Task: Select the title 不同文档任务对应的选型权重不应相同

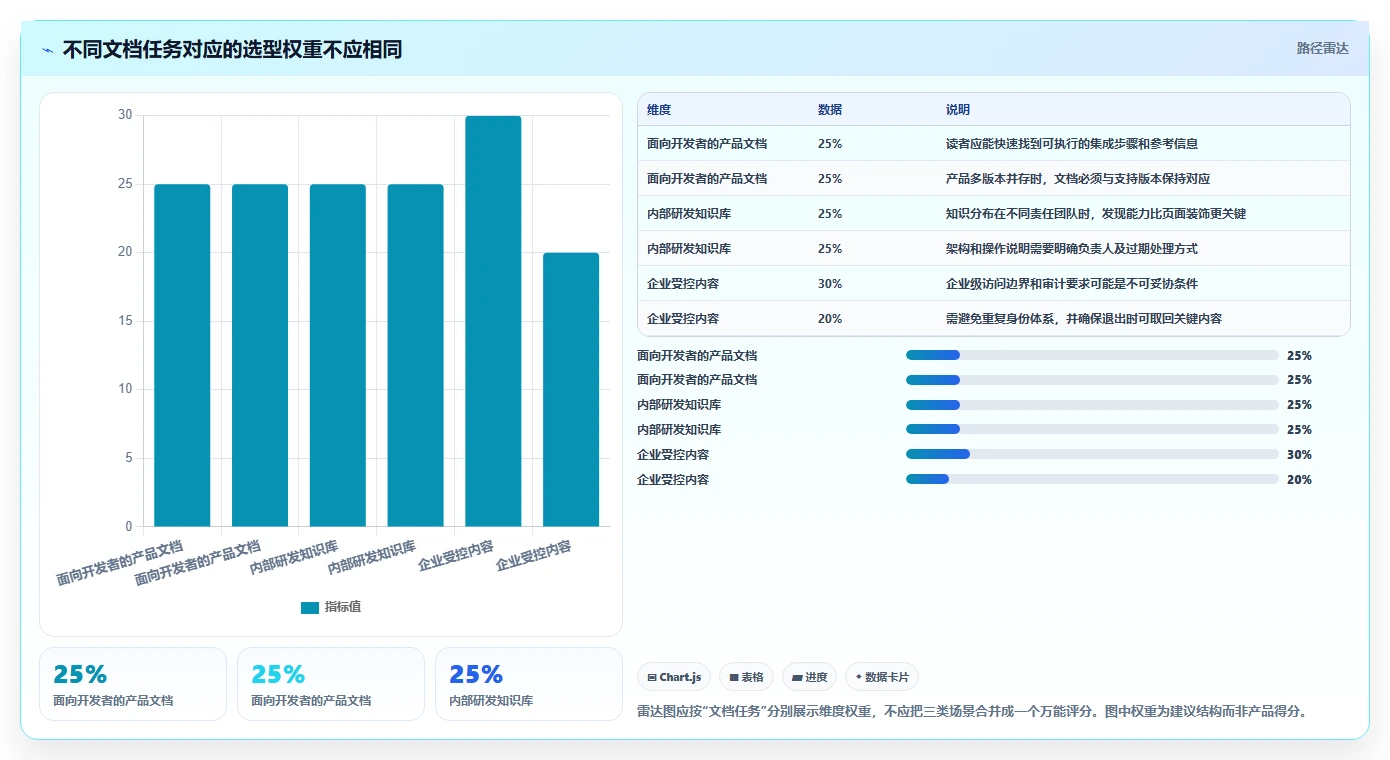Action: [x=232, y=49]
